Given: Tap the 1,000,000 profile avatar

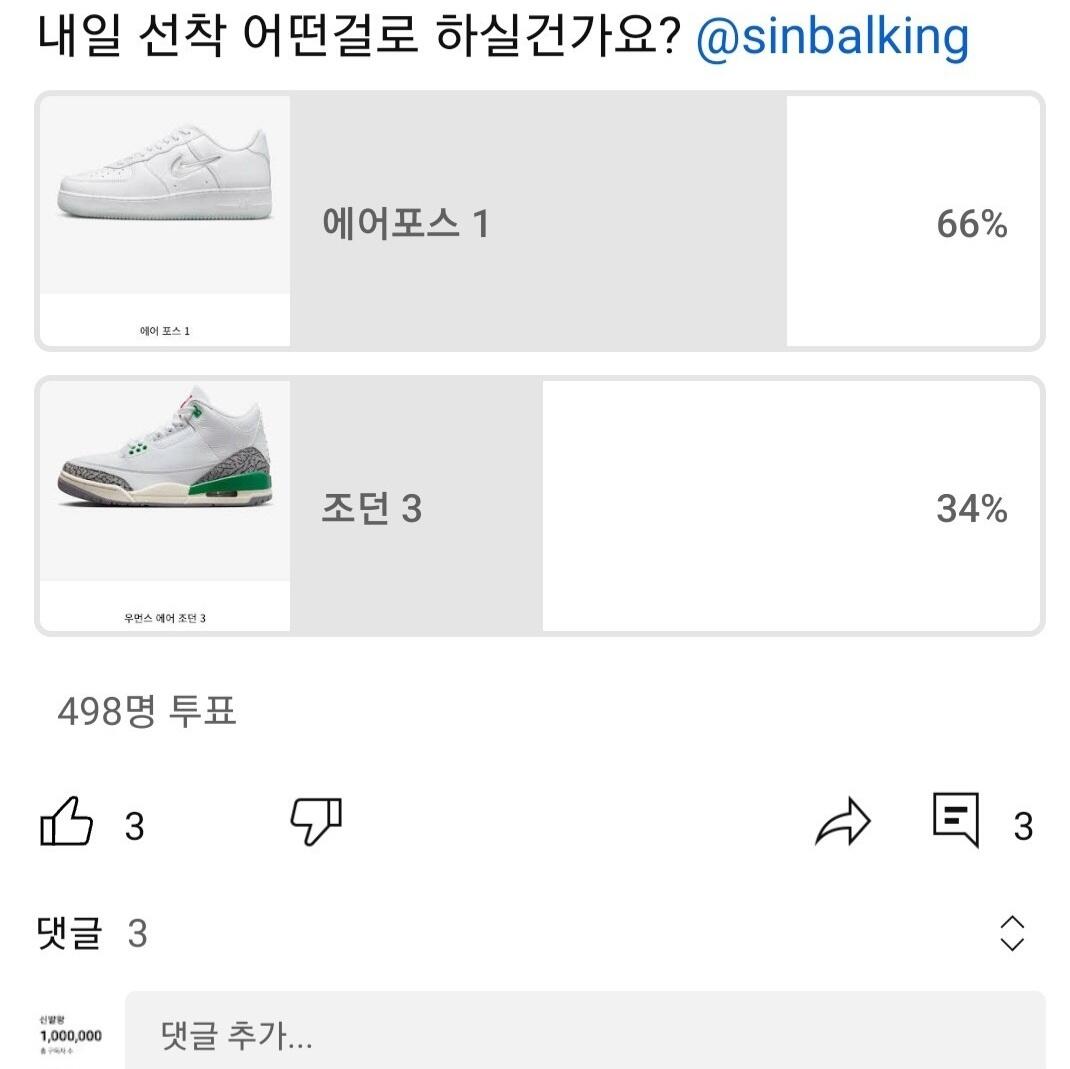Looking at the screenshot, I should click(x=70, y=1034).
